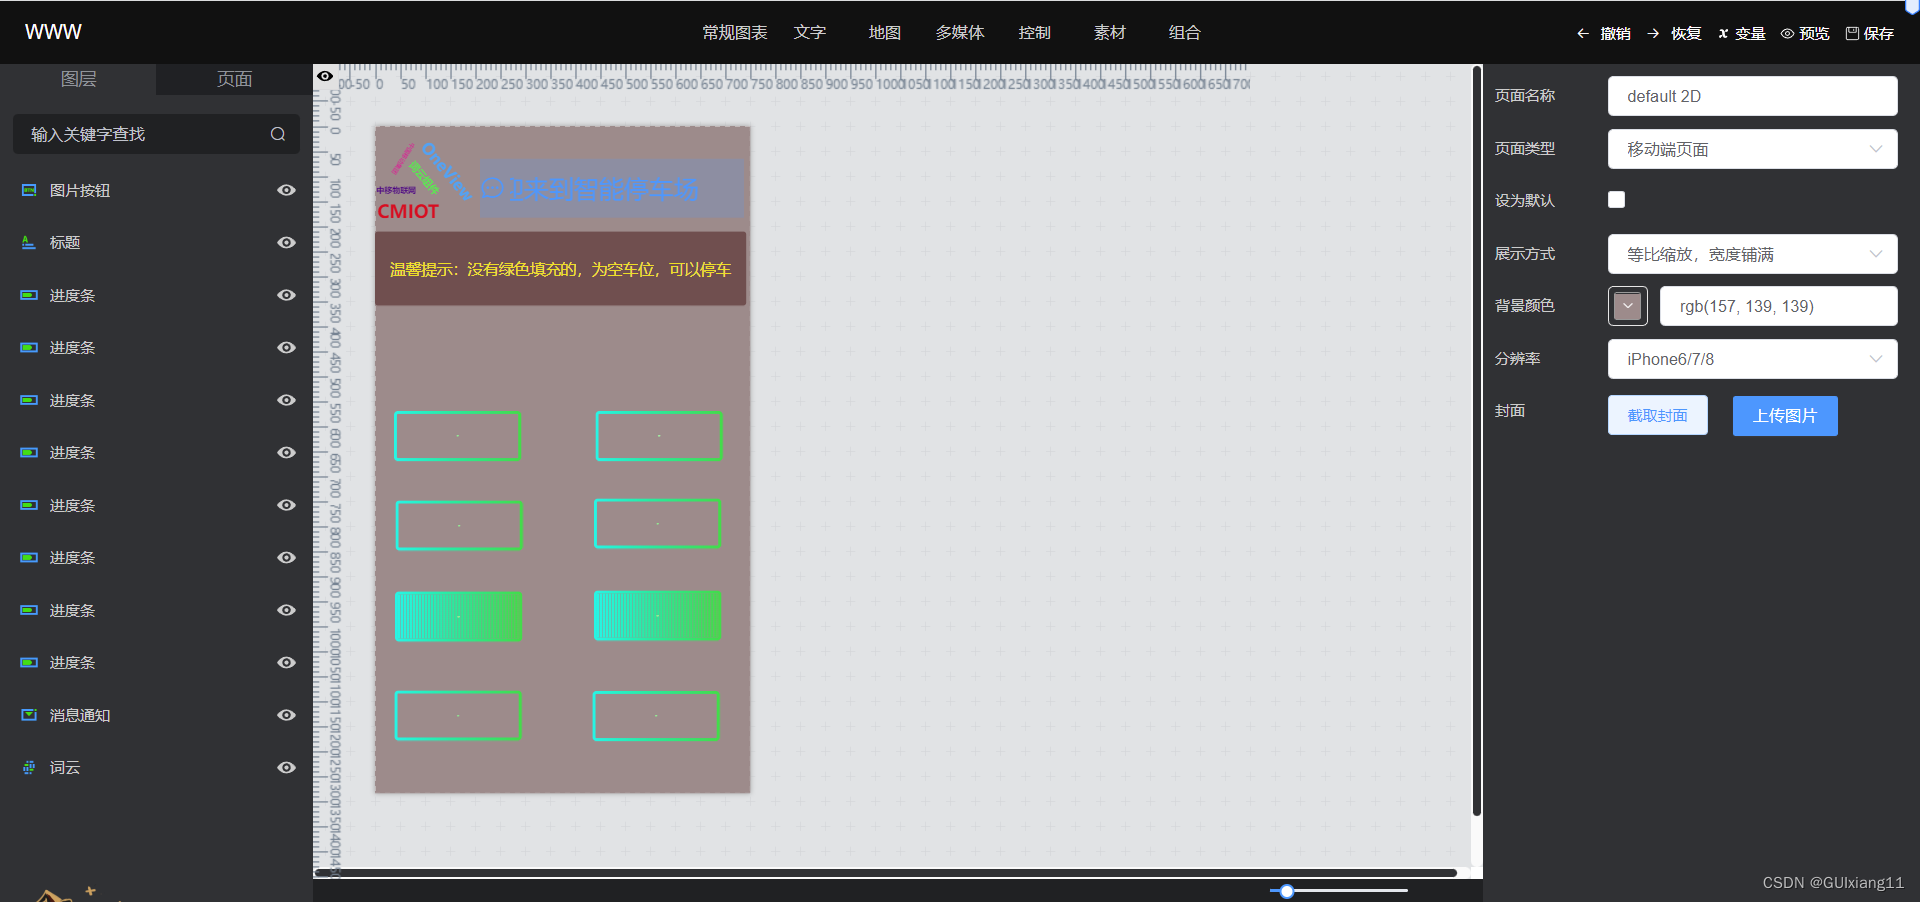Open the 分辨率 dropdown

[x=1752, y=359]
